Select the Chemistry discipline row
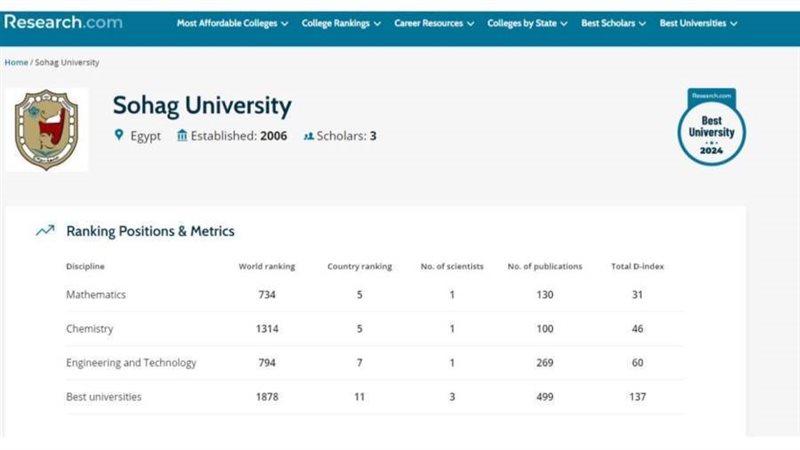This screenshot has width=800, height=450. (x=90, y=329)
